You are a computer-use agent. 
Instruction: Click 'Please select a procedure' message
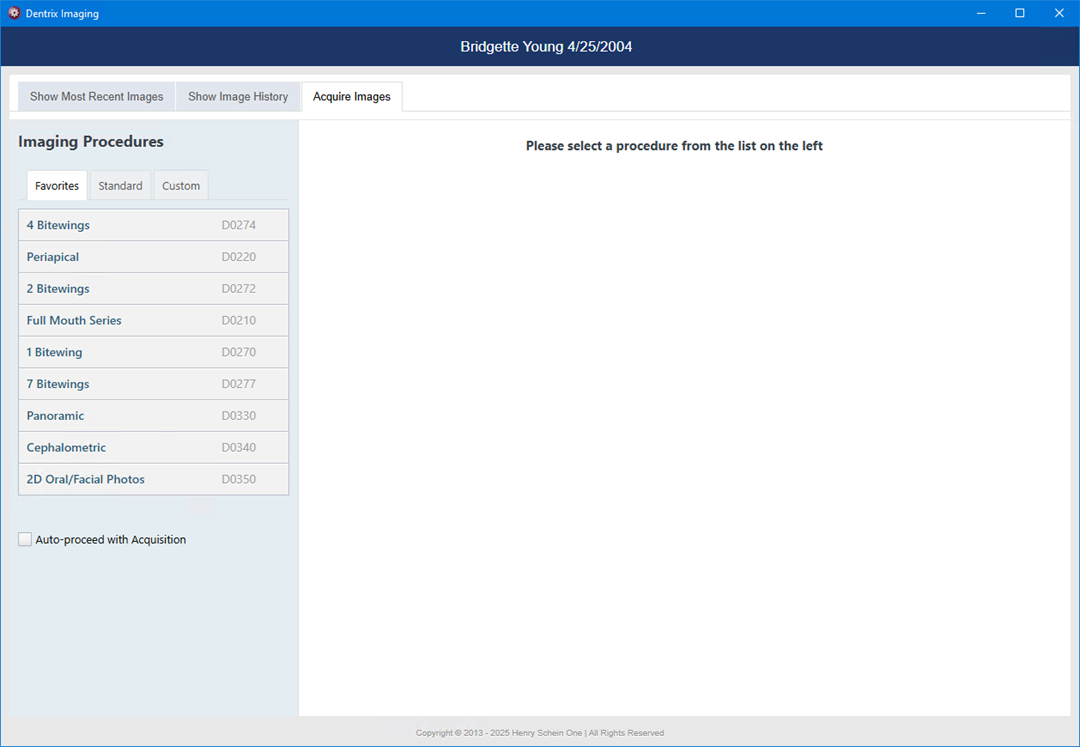[x=674, y=146]
